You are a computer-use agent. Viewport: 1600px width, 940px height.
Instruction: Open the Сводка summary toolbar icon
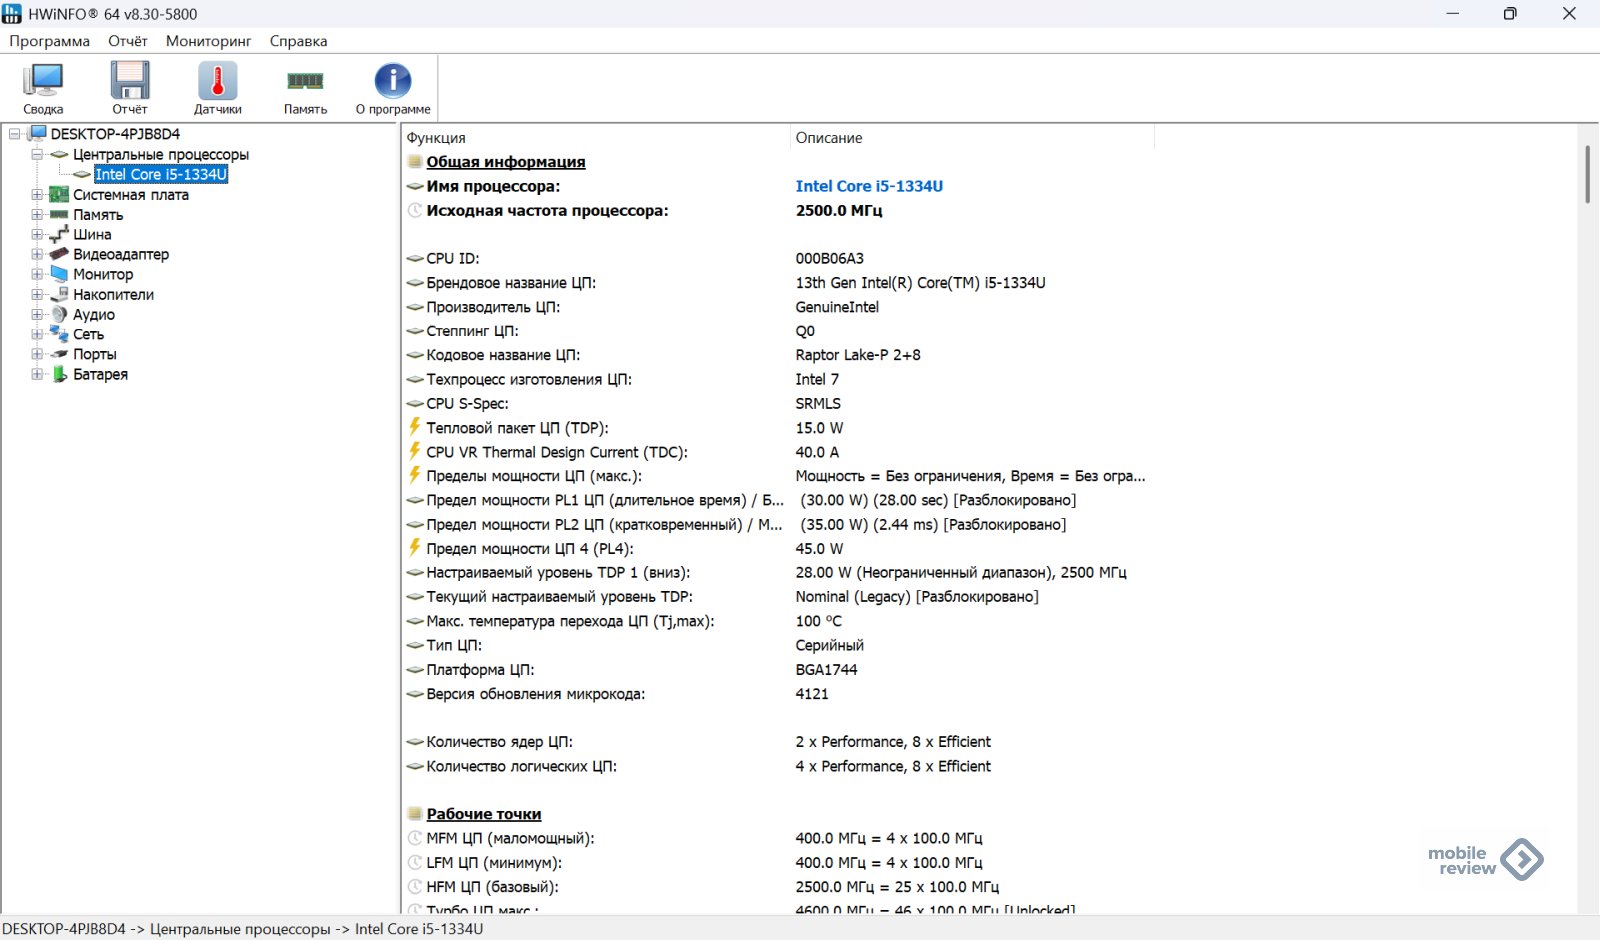pos(43,88)
